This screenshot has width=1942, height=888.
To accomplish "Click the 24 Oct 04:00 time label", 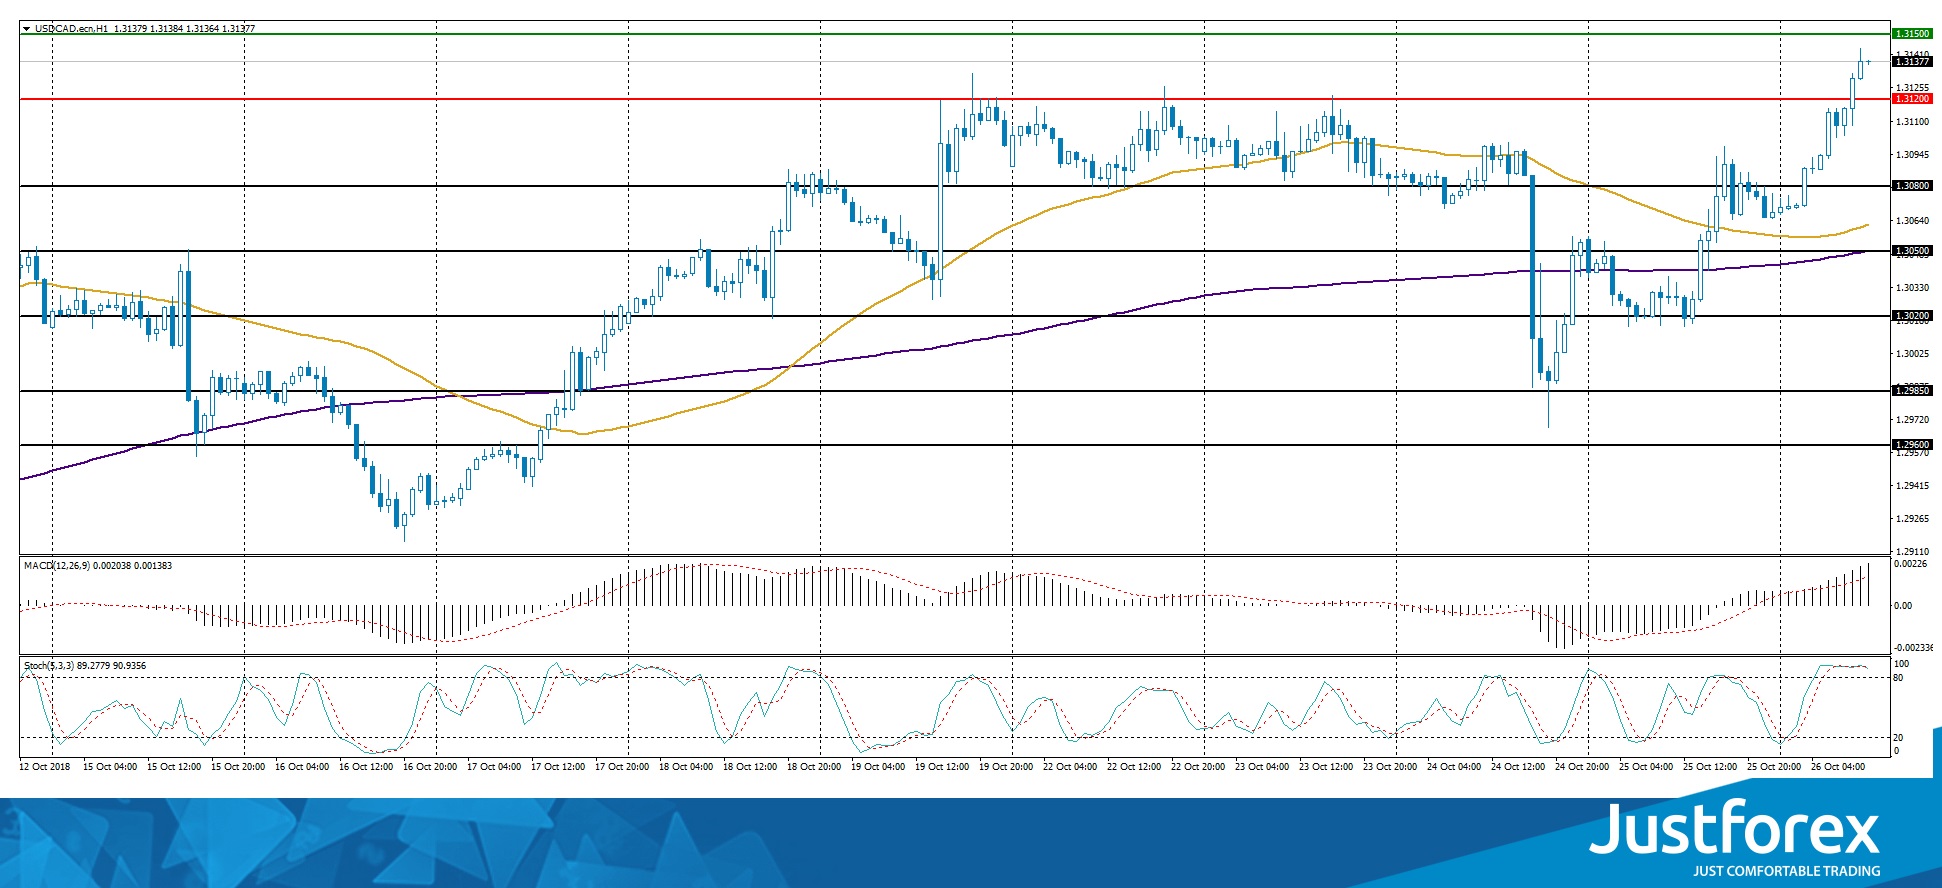I will pyautogui.click(x=1454, y=767).
